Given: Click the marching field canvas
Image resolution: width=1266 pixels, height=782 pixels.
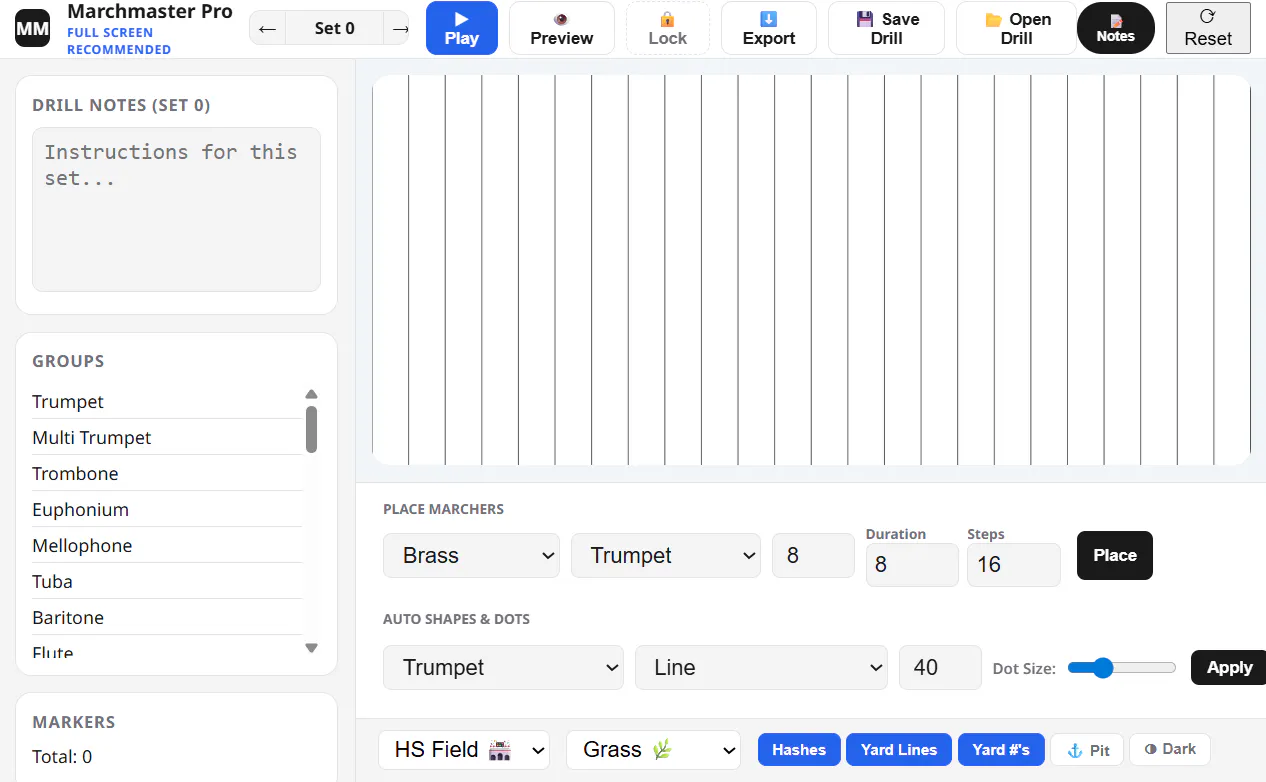Looking at the screenshot, I should [x=811, y=270].
